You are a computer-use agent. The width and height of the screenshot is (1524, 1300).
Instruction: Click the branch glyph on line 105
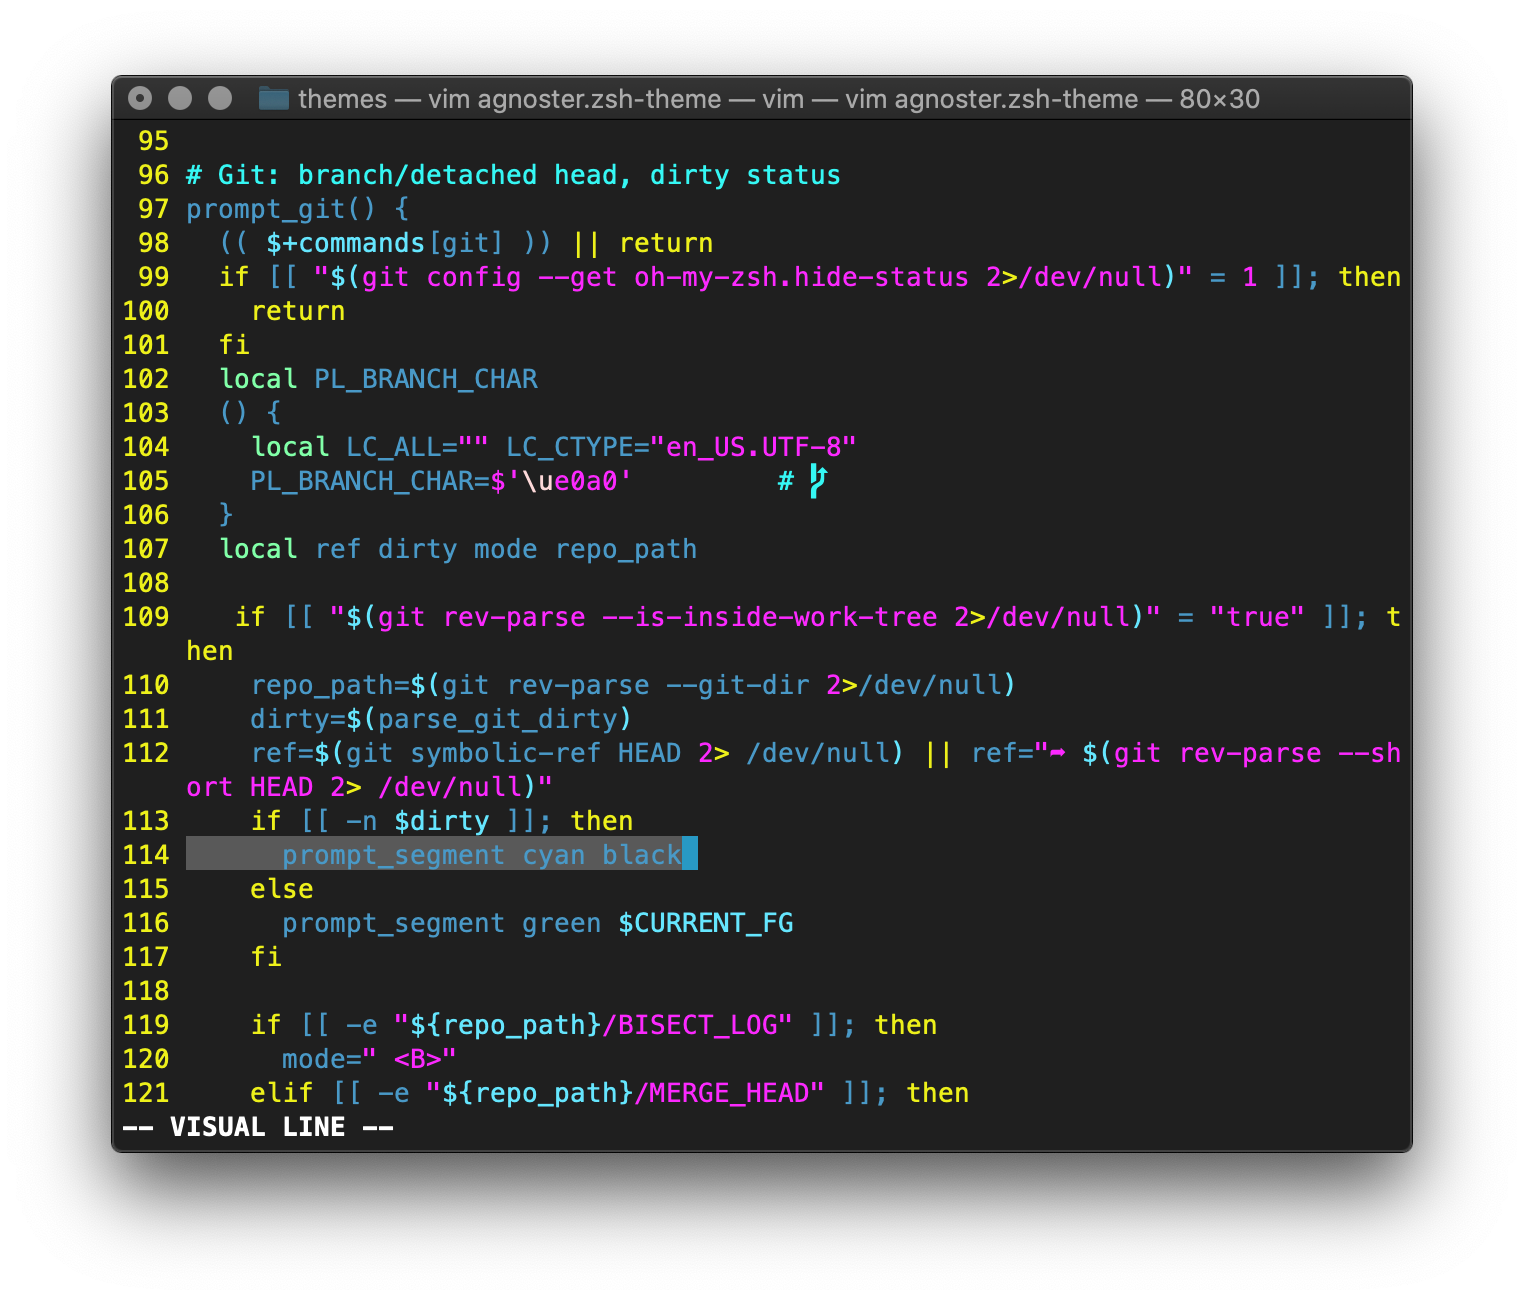click(x=818, y=481)
